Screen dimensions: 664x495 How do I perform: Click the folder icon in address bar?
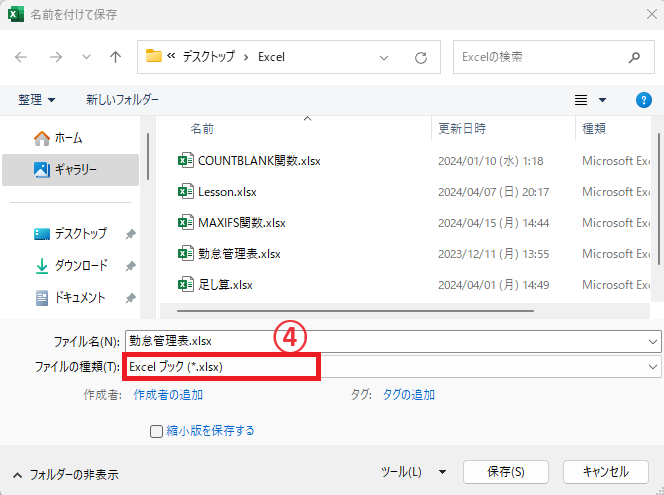[154, 56]
